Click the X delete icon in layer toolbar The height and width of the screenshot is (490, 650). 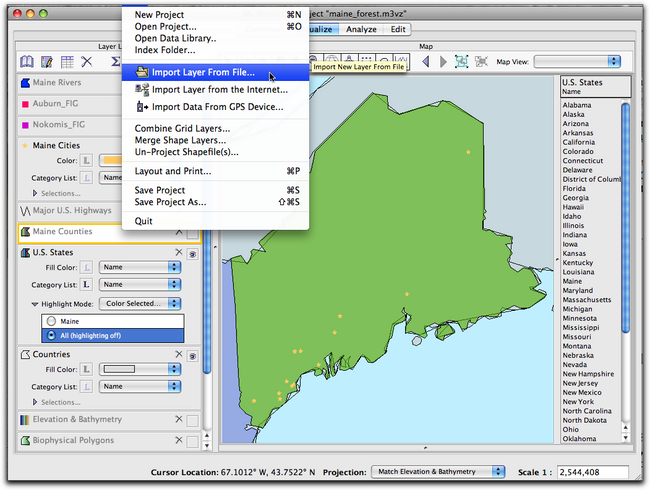tap(88, 62)
